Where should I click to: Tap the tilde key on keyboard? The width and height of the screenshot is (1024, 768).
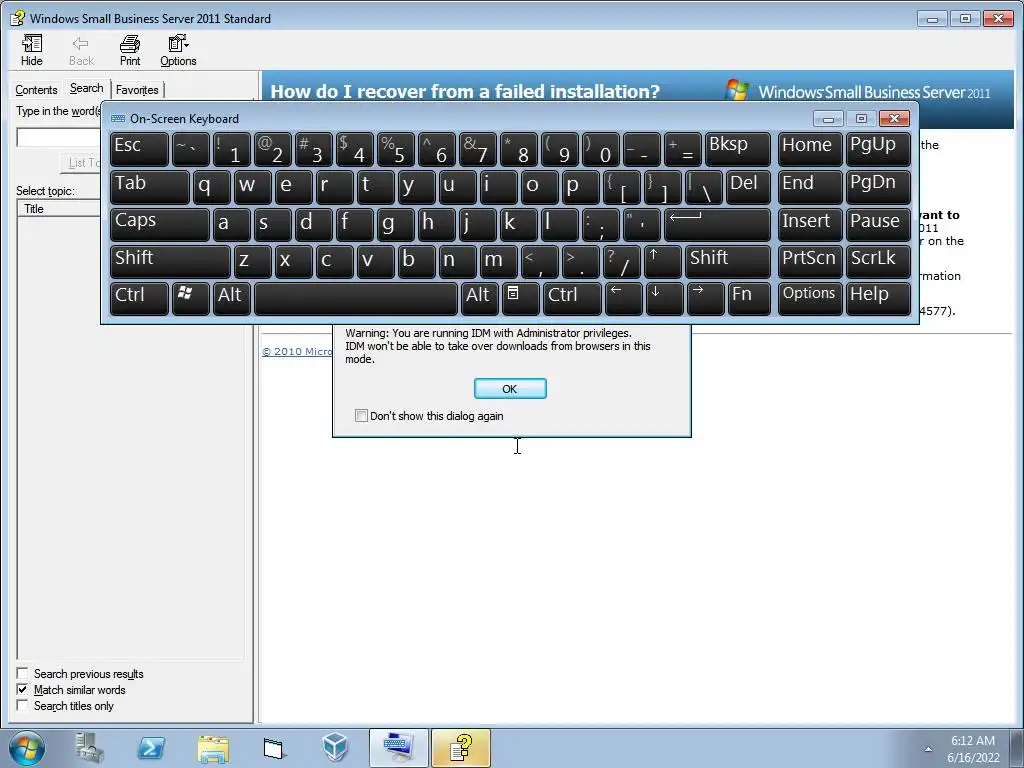[x=191, y=149]
